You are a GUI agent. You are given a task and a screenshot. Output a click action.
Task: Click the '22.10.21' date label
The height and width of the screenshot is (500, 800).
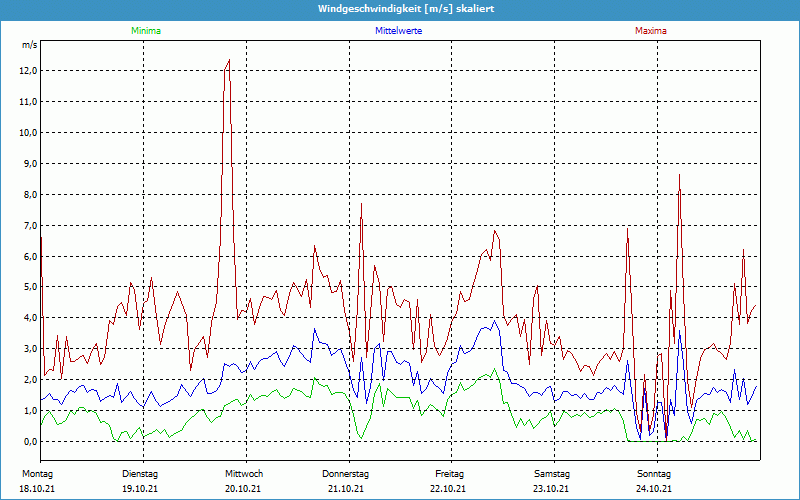448,489
